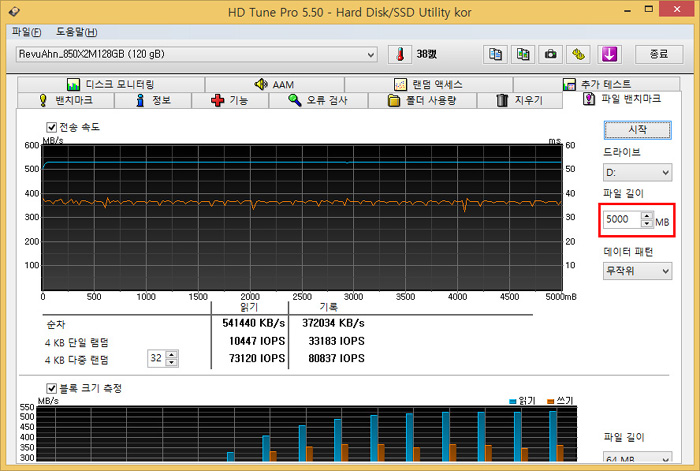This screenshot has width=700, height=471.
Task: Decrease queue depth 32 with down arrow
Action: [171, 362]
